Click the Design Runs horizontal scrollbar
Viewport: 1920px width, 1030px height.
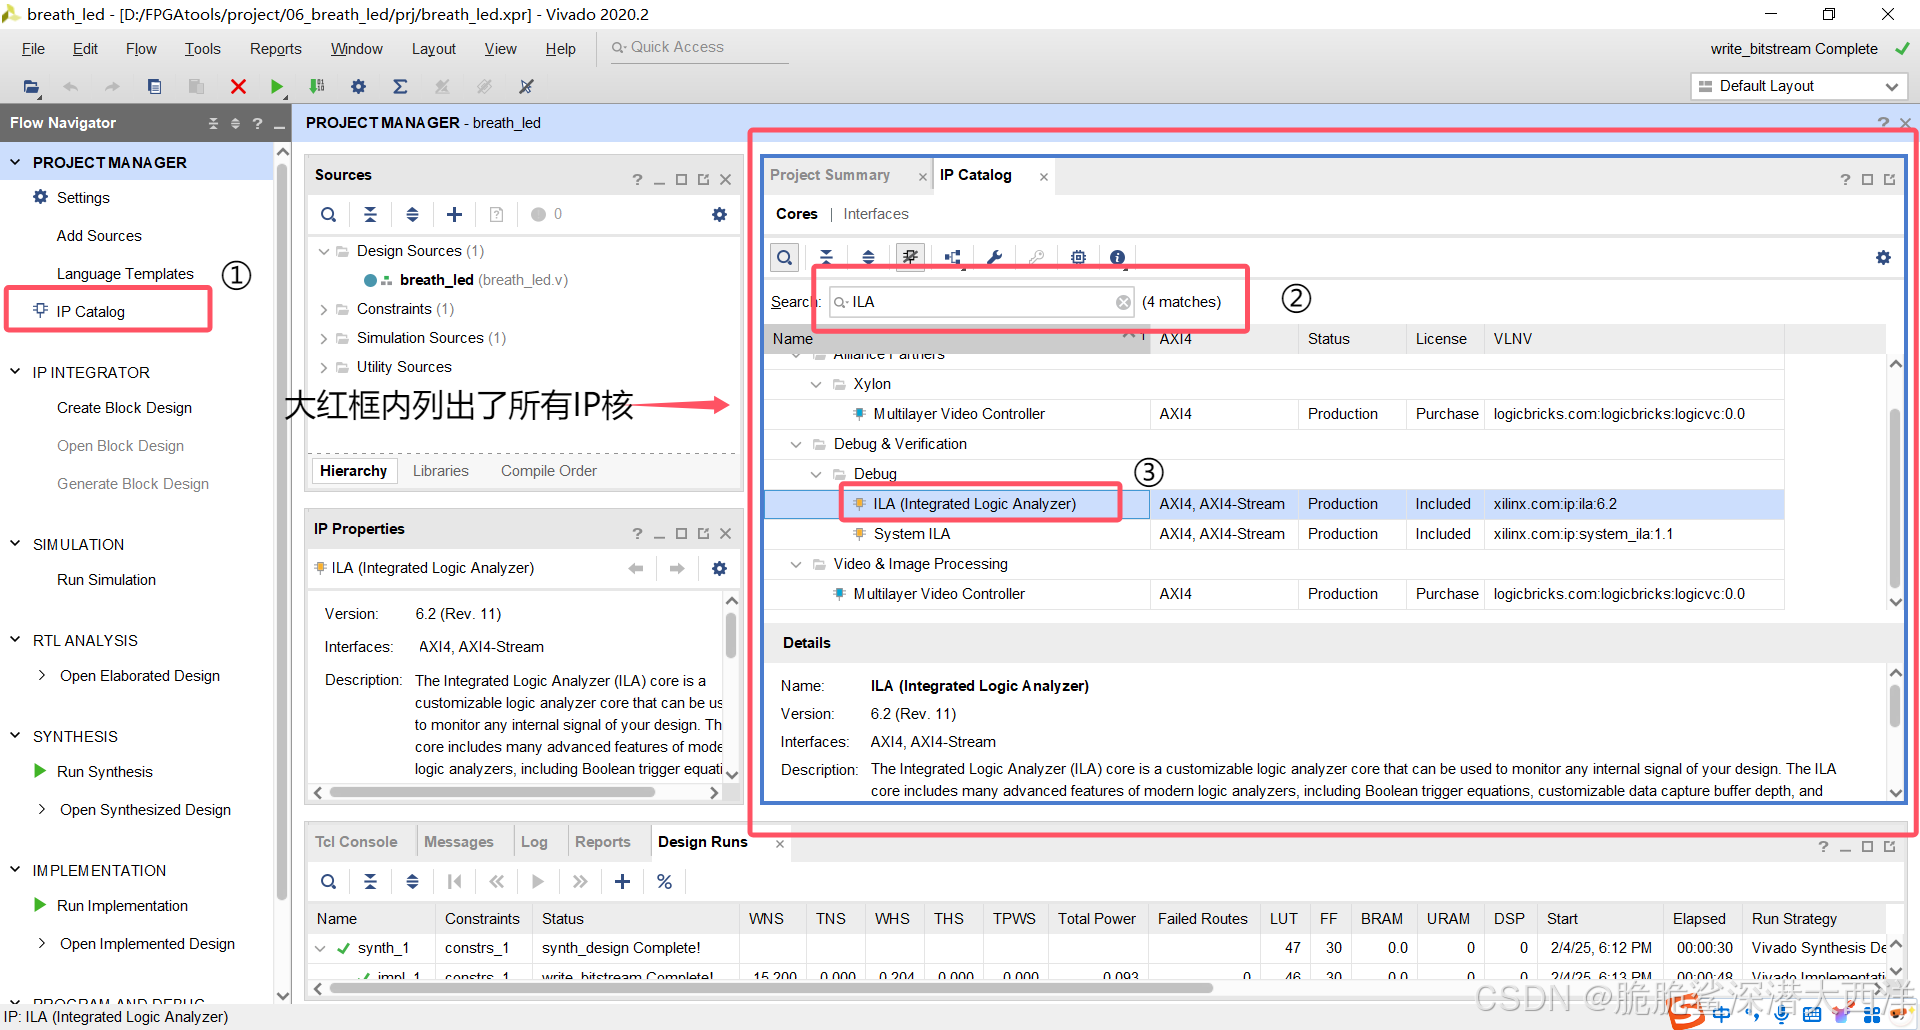(x=771, y=988)
